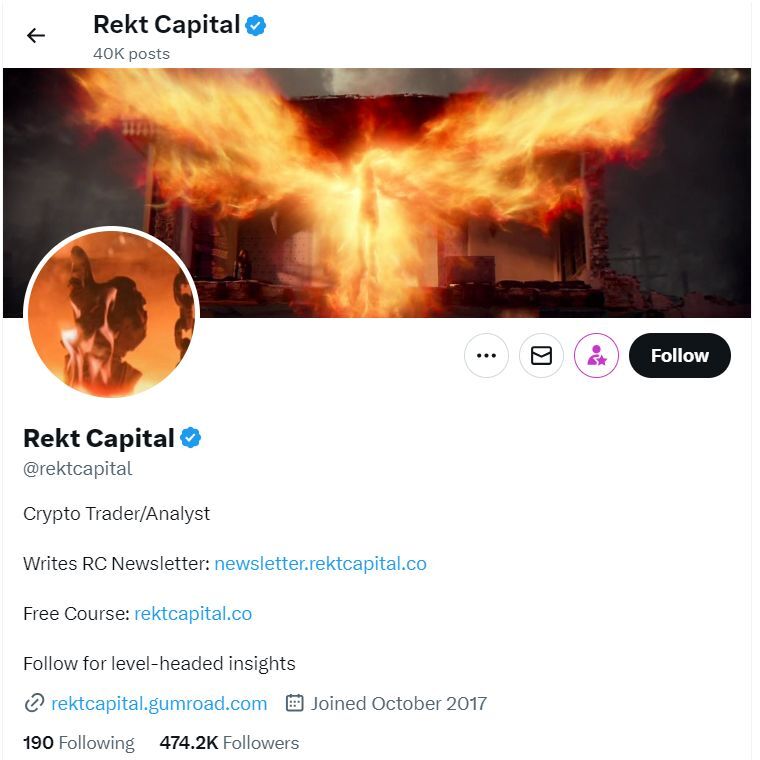
Task: Click the verified badge in the top header
Action: pos(256,26)
